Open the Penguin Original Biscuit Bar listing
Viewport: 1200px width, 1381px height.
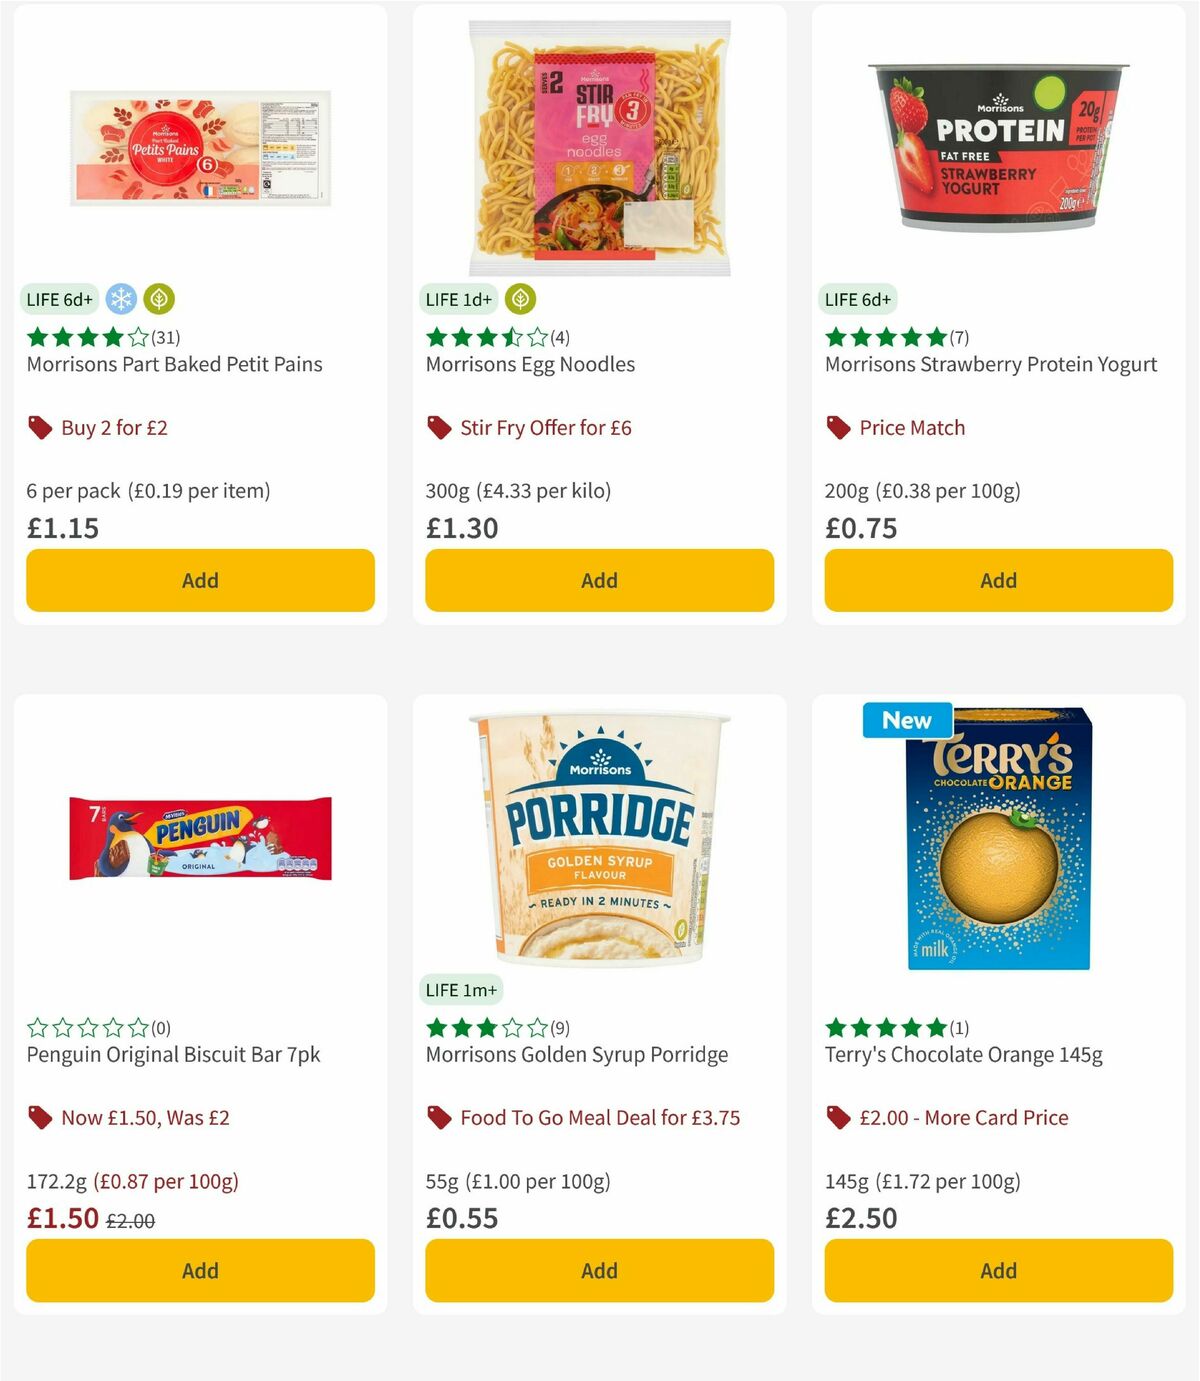tap(172, 1054)
